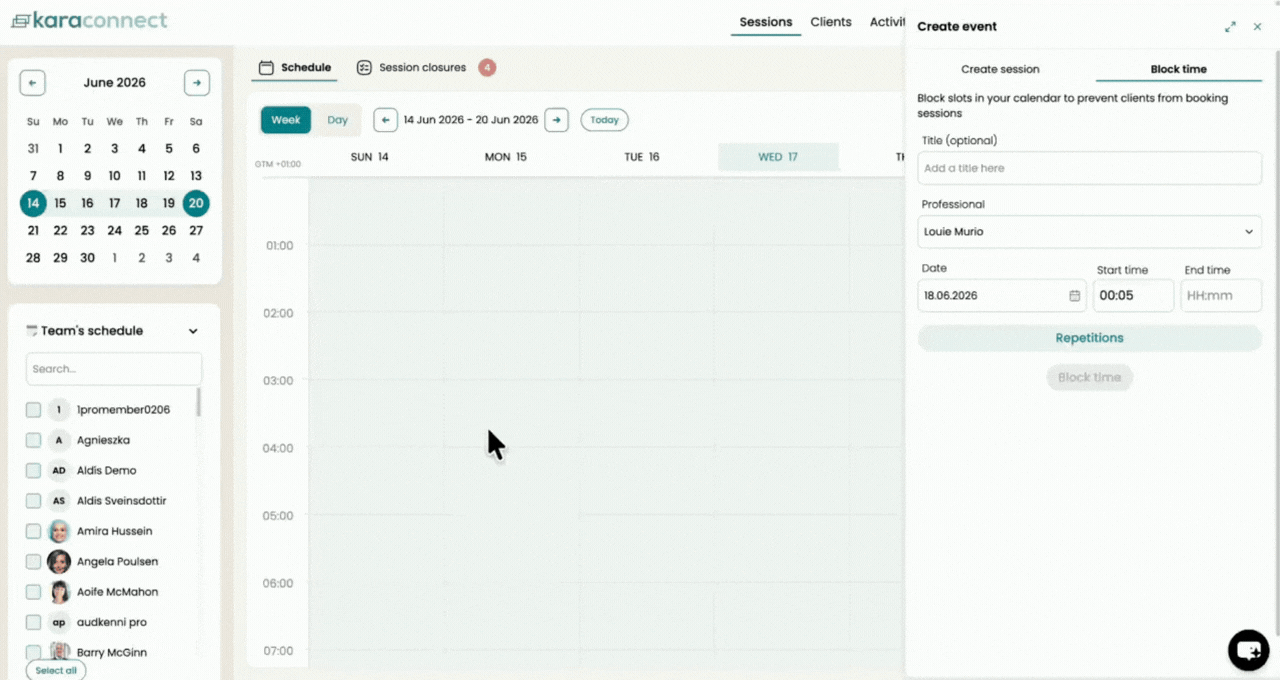1280x680 pixels.
Task: Switch to the Create session tab
Action: 1000,69
